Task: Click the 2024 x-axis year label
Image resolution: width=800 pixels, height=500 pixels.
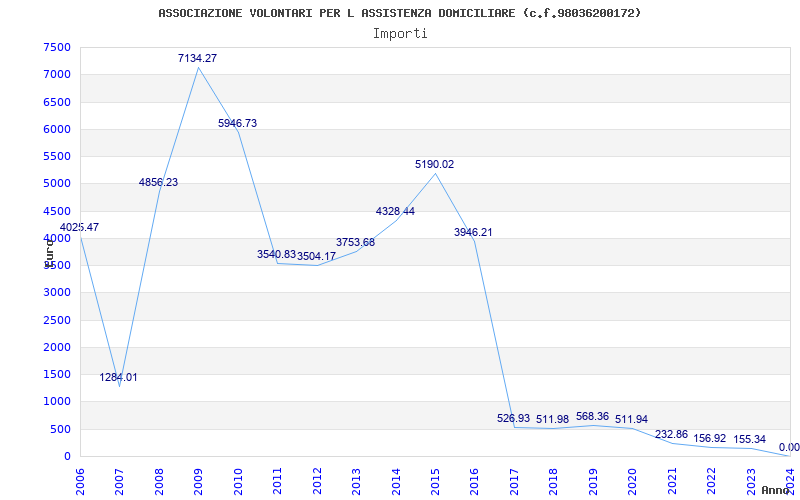Action: (790, 482)
